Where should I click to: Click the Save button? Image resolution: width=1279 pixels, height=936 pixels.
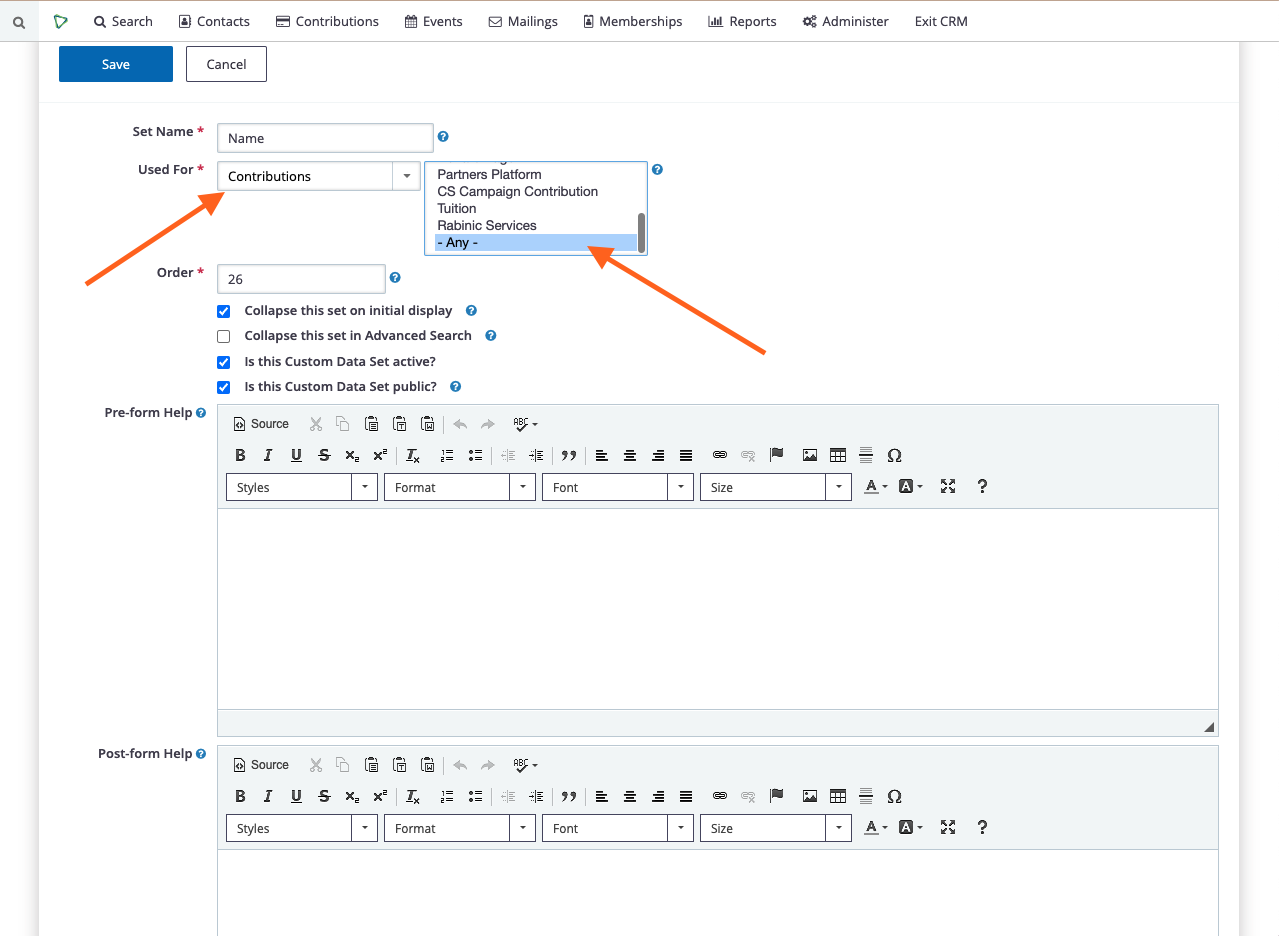pos(116,64)
